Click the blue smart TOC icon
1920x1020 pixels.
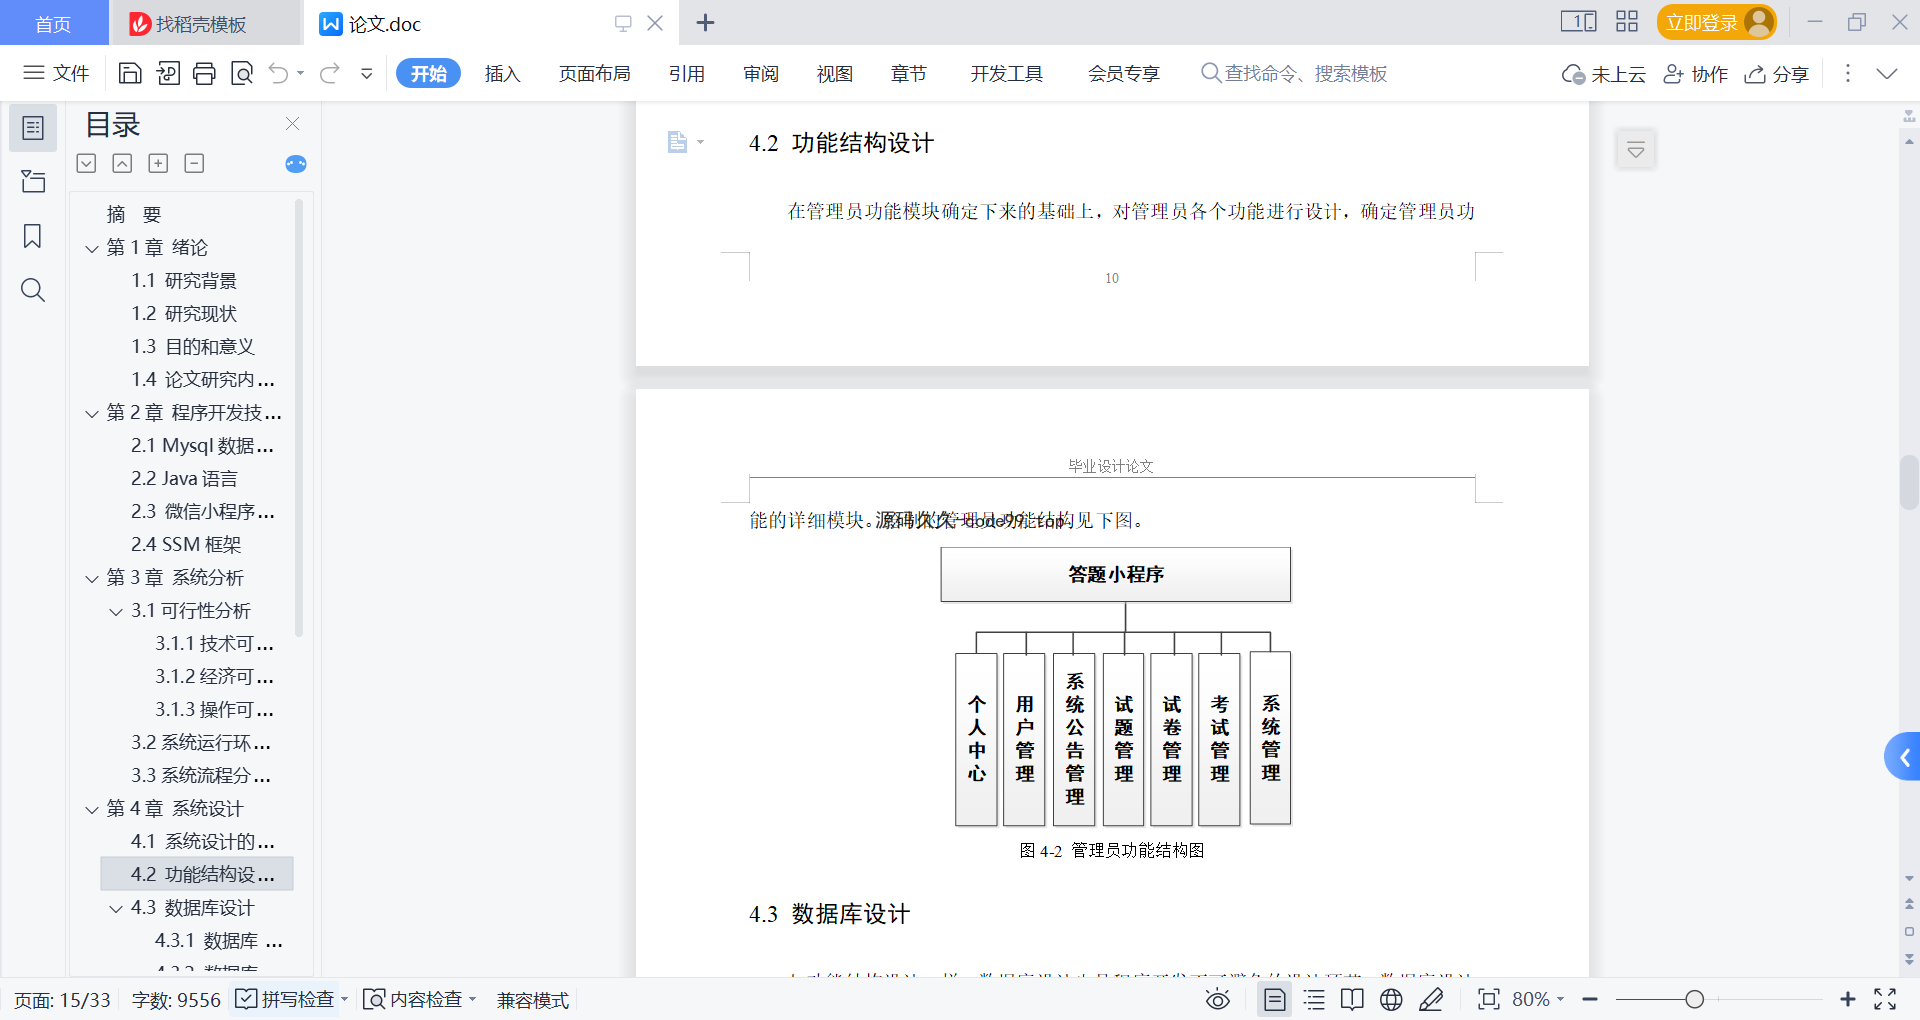coord(296,164)
